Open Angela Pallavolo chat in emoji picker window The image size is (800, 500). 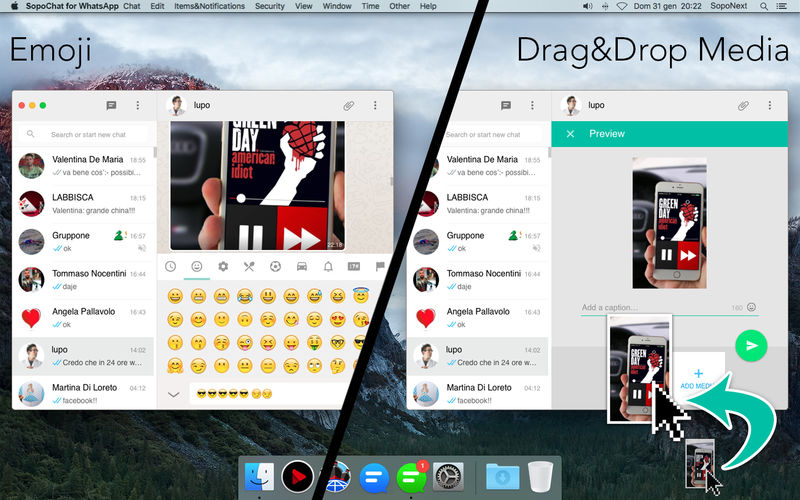pos(83,318)
